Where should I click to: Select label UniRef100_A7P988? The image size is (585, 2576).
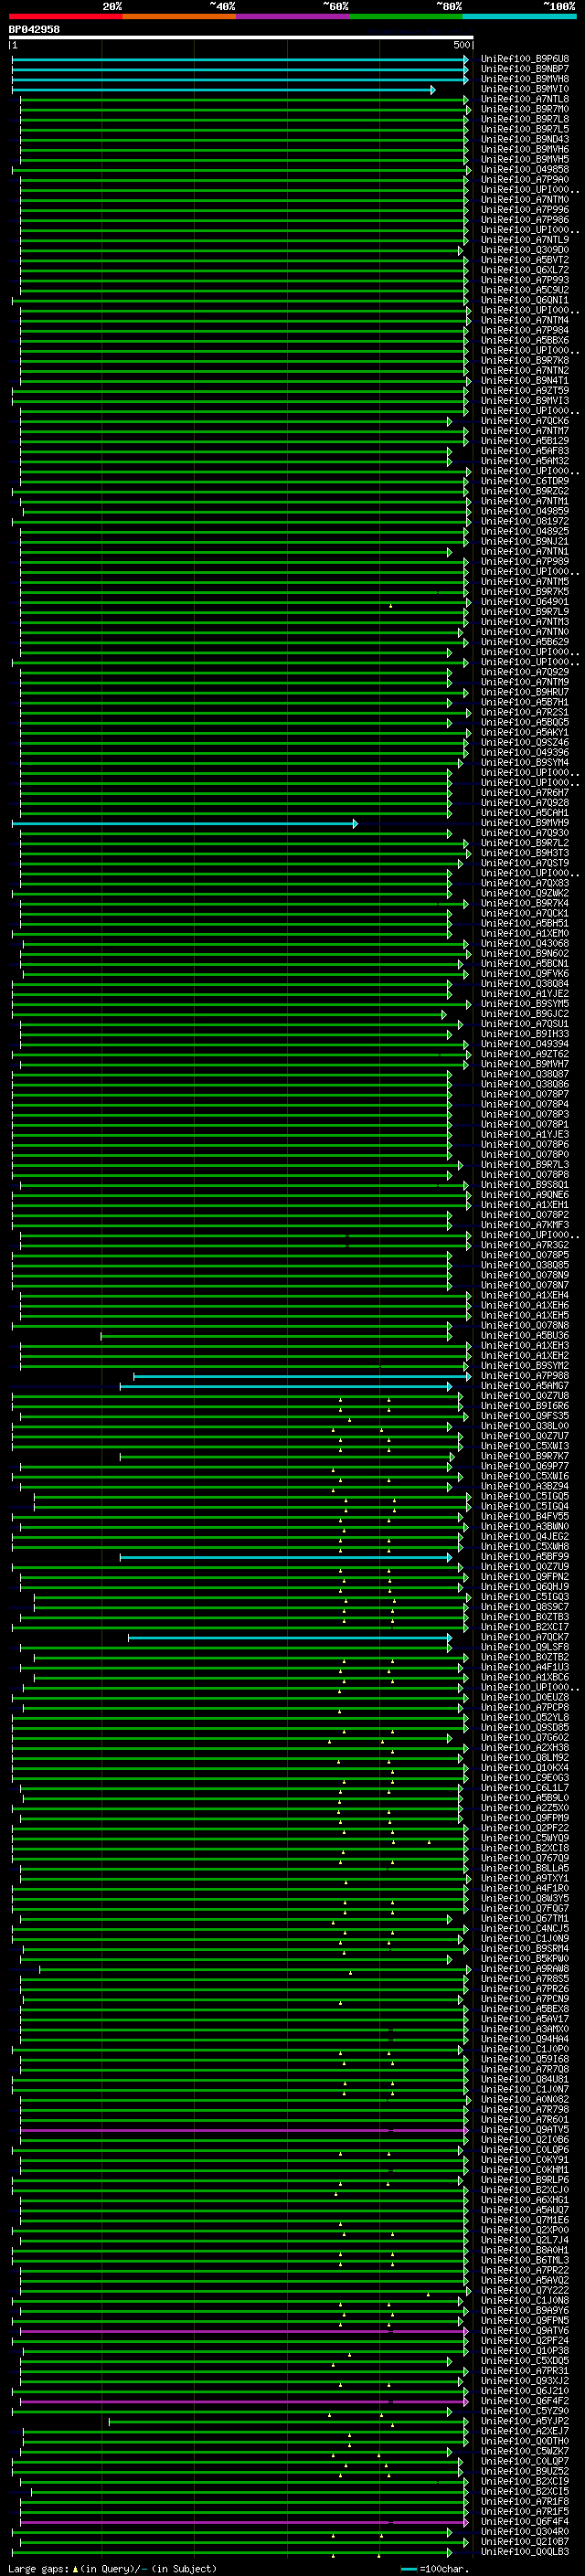pyautogui.click(x=525, y=1376)
